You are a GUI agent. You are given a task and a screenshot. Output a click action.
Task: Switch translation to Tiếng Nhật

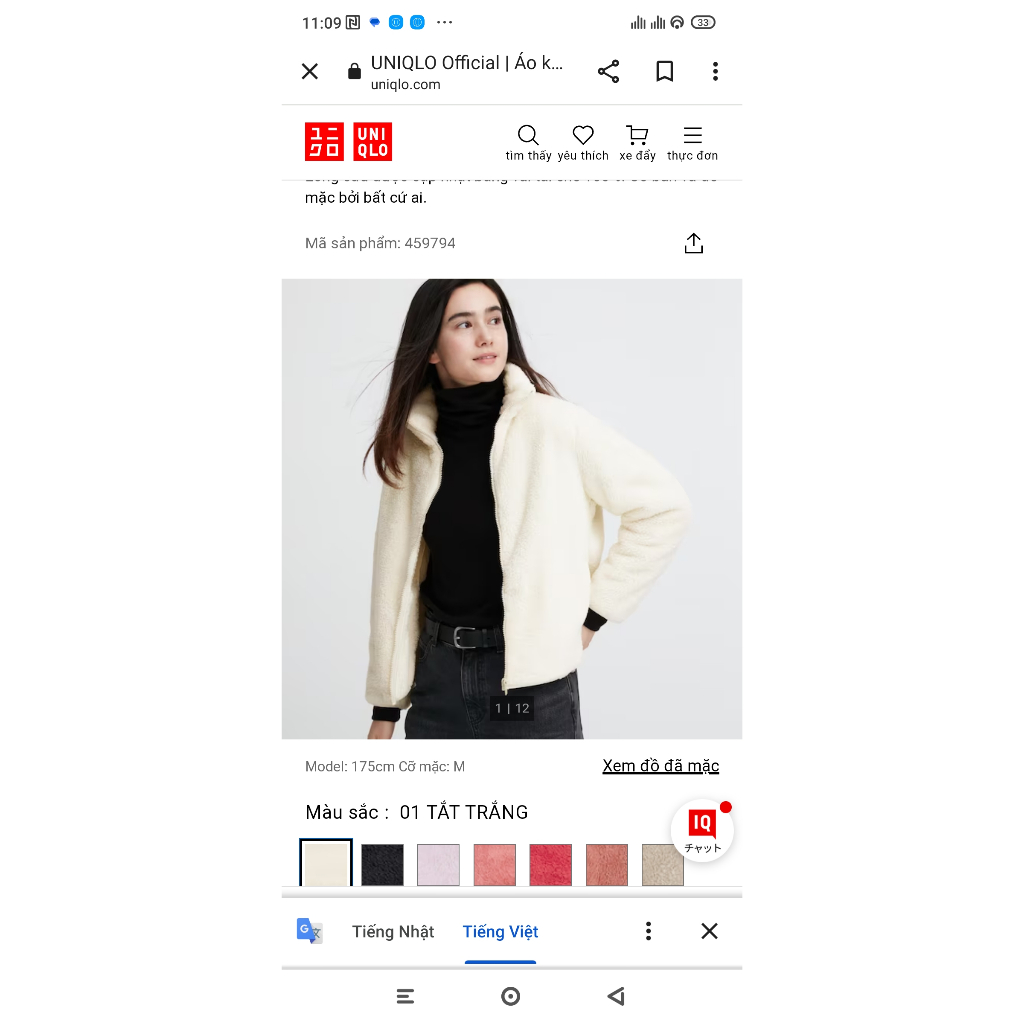click(393, 931)
